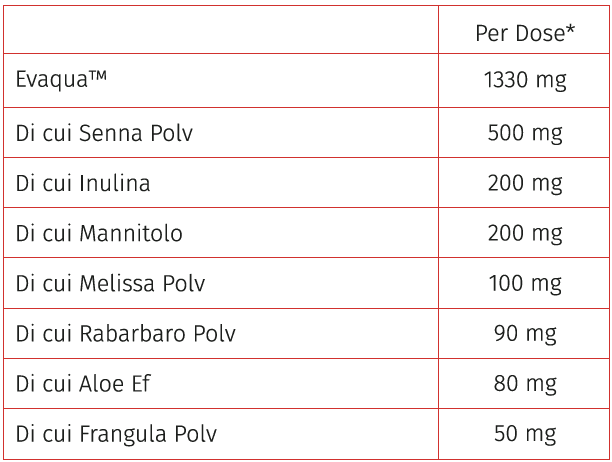This screenshot has width=612, height=462.
Task: Select the Di cui Melissa Polv label
Action: point(110,284)
